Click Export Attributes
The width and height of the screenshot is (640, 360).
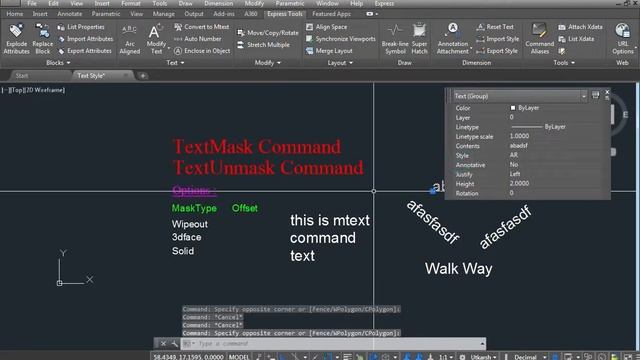84,51
